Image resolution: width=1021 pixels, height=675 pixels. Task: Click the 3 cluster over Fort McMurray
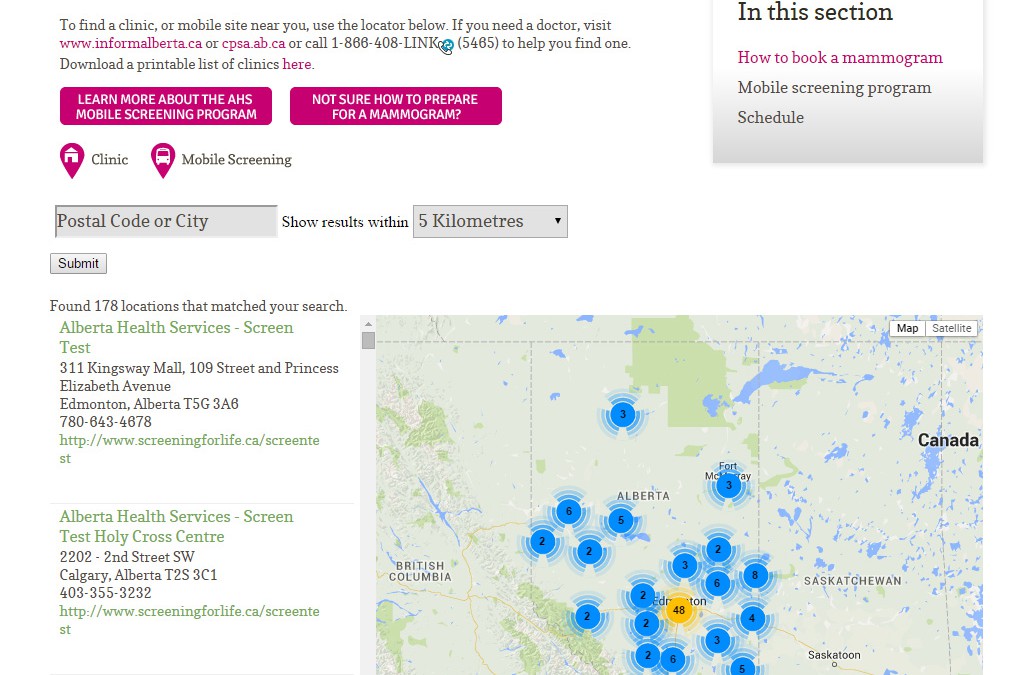[x=729, y=485]
